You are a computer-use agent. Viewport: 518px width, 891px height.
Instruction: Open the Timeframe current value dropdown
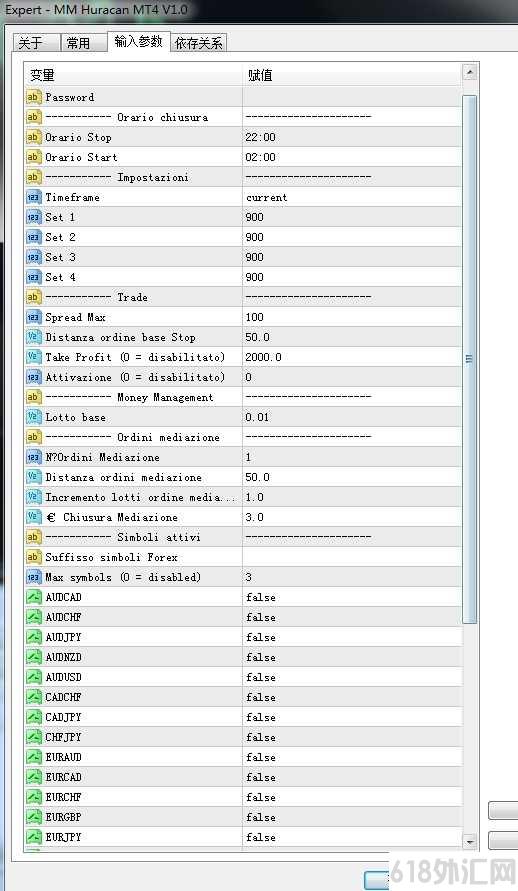[x=352, y=197]
